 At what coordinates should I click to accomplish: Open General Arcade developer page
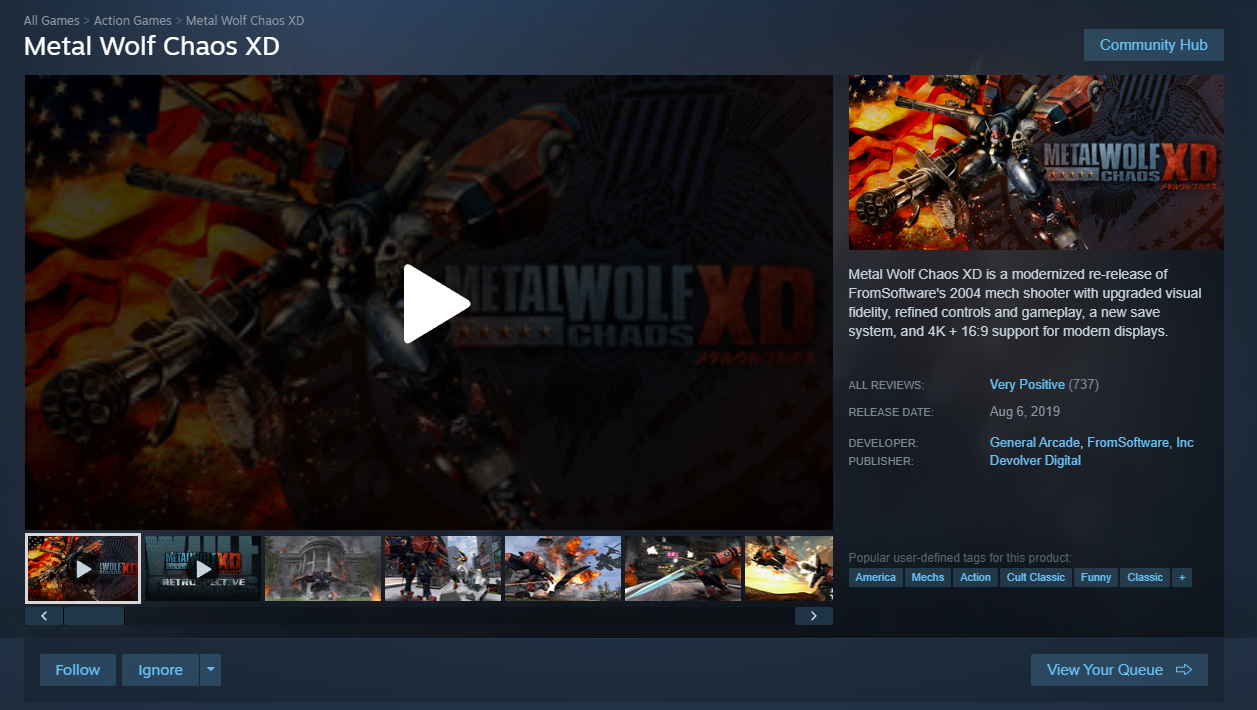[x=1035, y=442]
